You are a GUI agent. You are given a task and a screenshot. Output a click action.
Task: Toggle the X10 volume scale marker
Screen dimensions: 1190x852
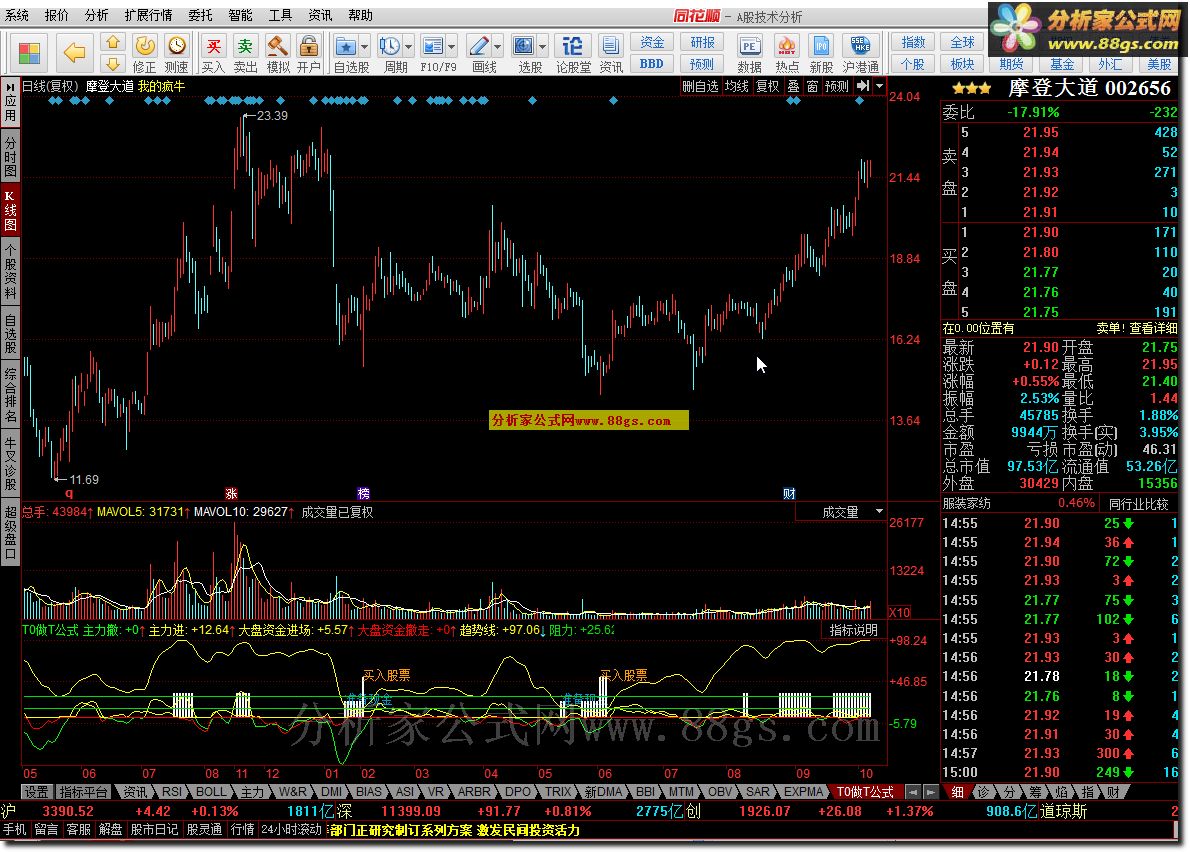pos(899,612)
